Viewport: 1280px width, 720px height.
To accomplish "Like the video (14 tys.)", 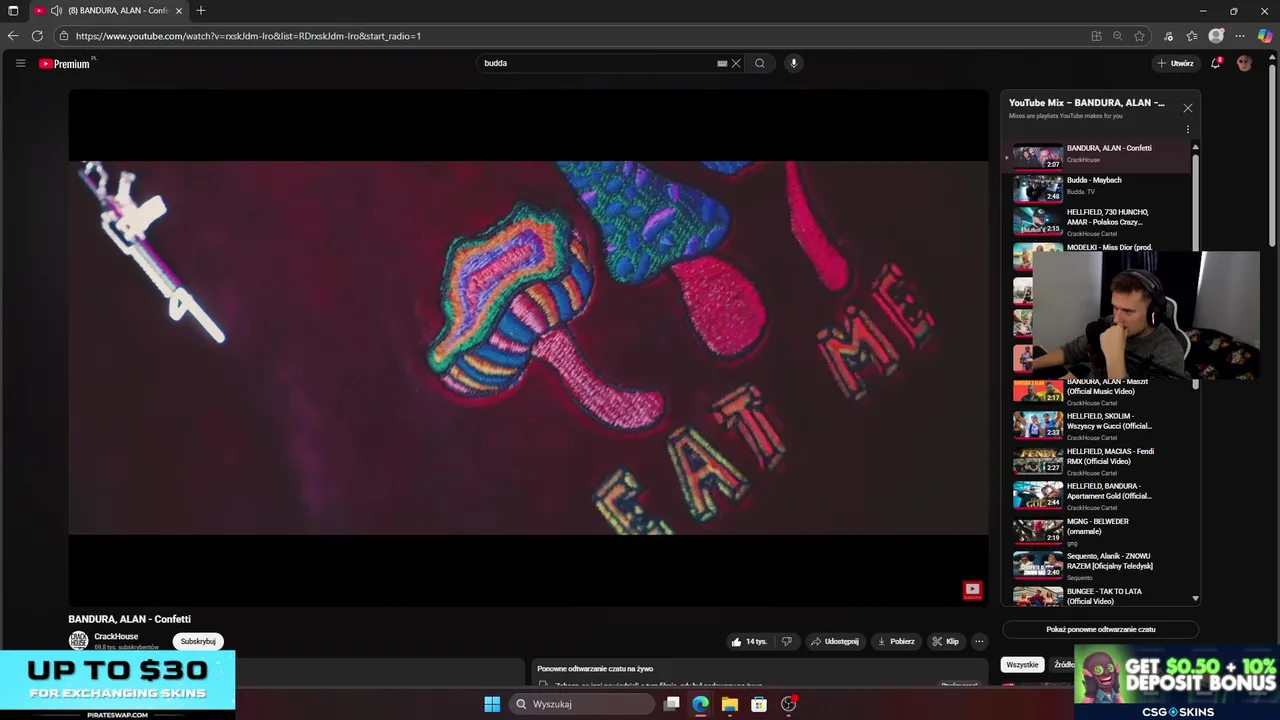I will [749, 641].
